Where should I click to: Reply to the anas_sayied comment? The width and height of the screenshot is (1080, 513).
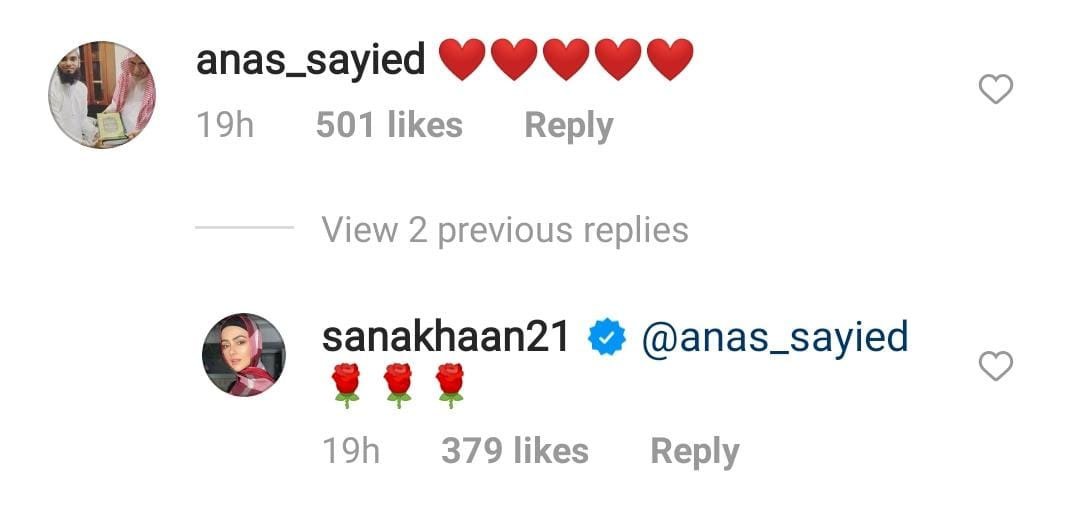click(569, 126)
